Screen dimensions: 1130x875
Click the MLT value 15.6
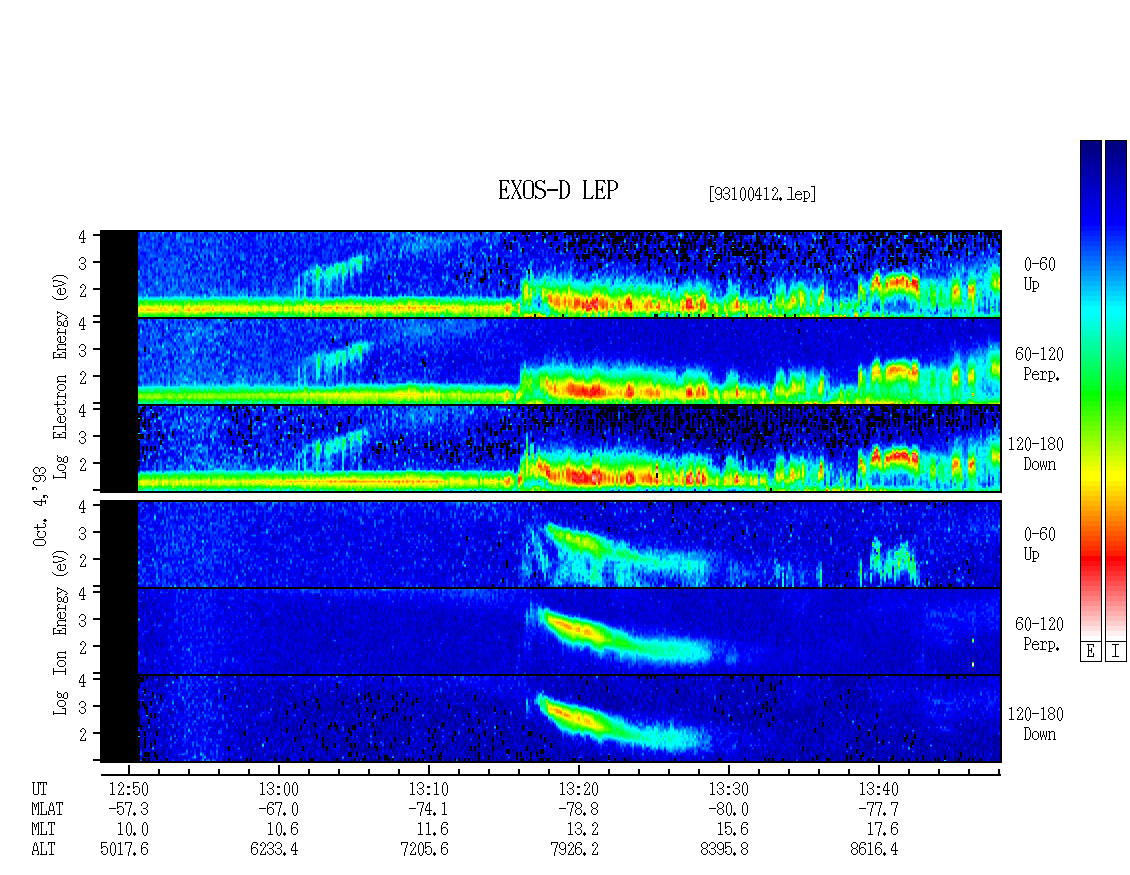coord(732,830)
